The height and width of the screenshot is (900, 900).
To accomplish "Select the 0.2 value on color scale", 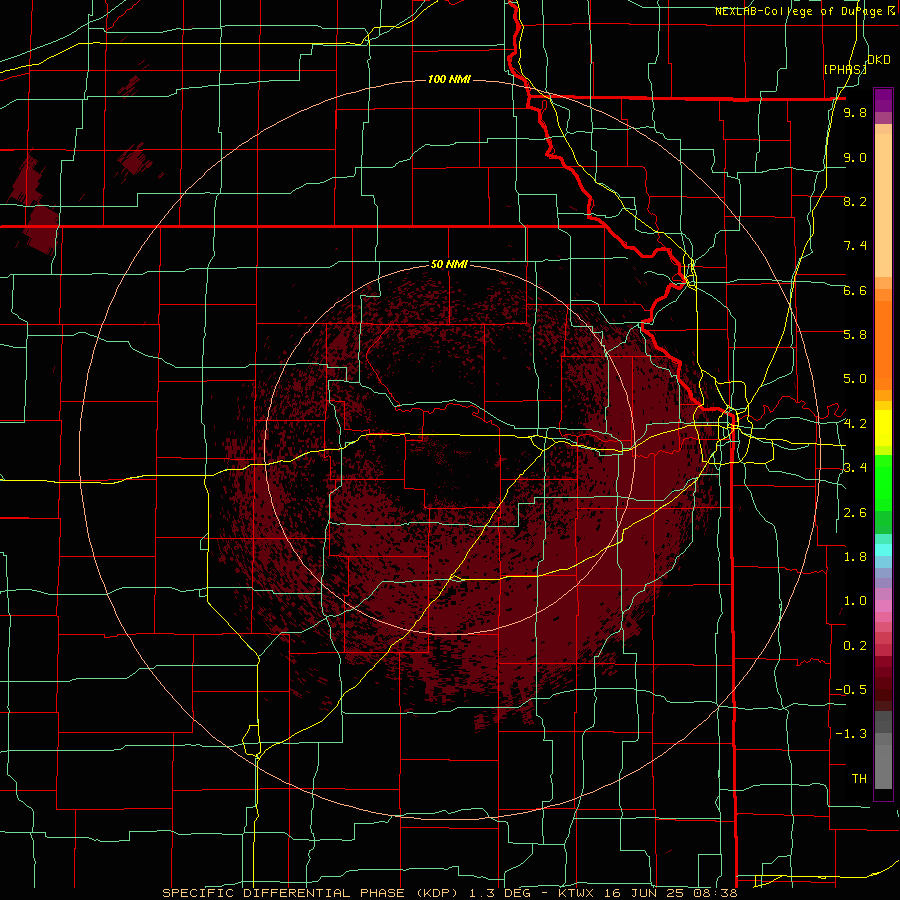I will [x=855, y=646].
